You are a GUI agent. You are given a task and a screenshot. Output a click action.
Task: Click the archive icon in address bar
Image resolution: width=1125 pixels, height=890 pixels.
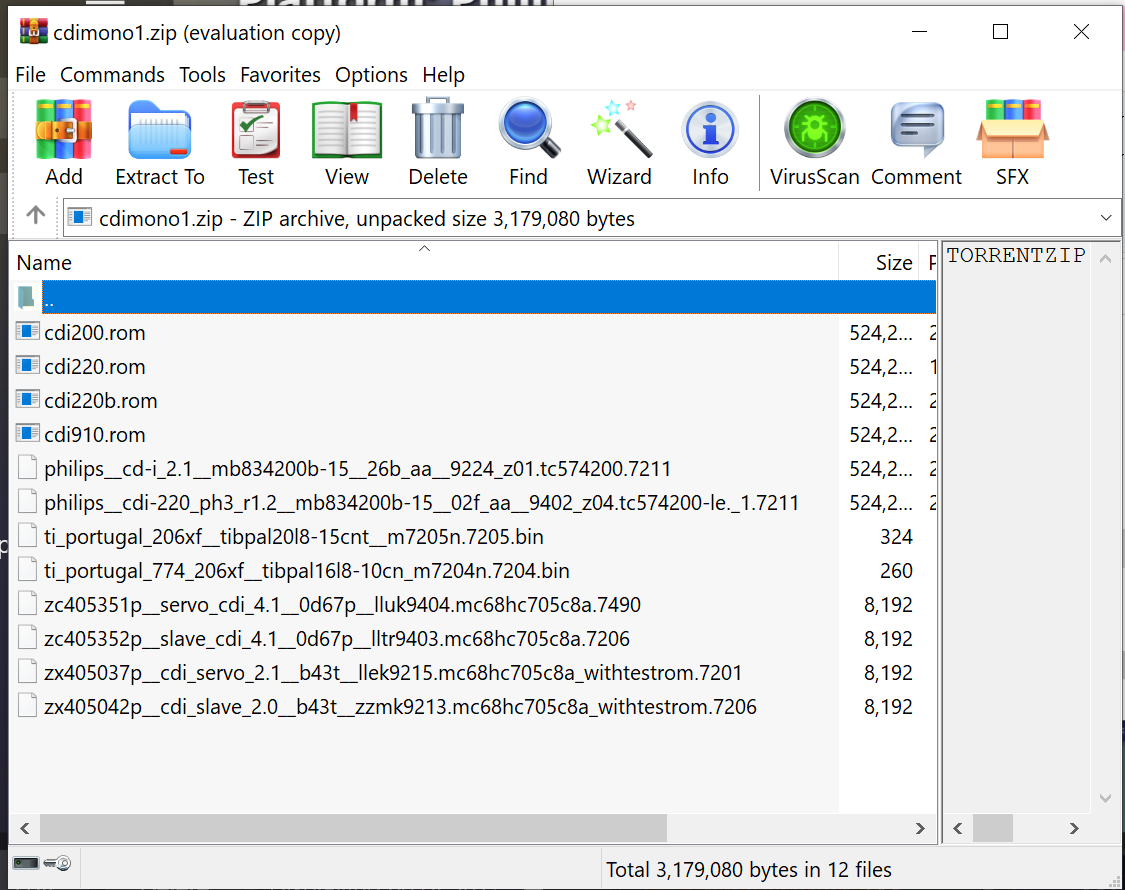click(x=80, y=217)
